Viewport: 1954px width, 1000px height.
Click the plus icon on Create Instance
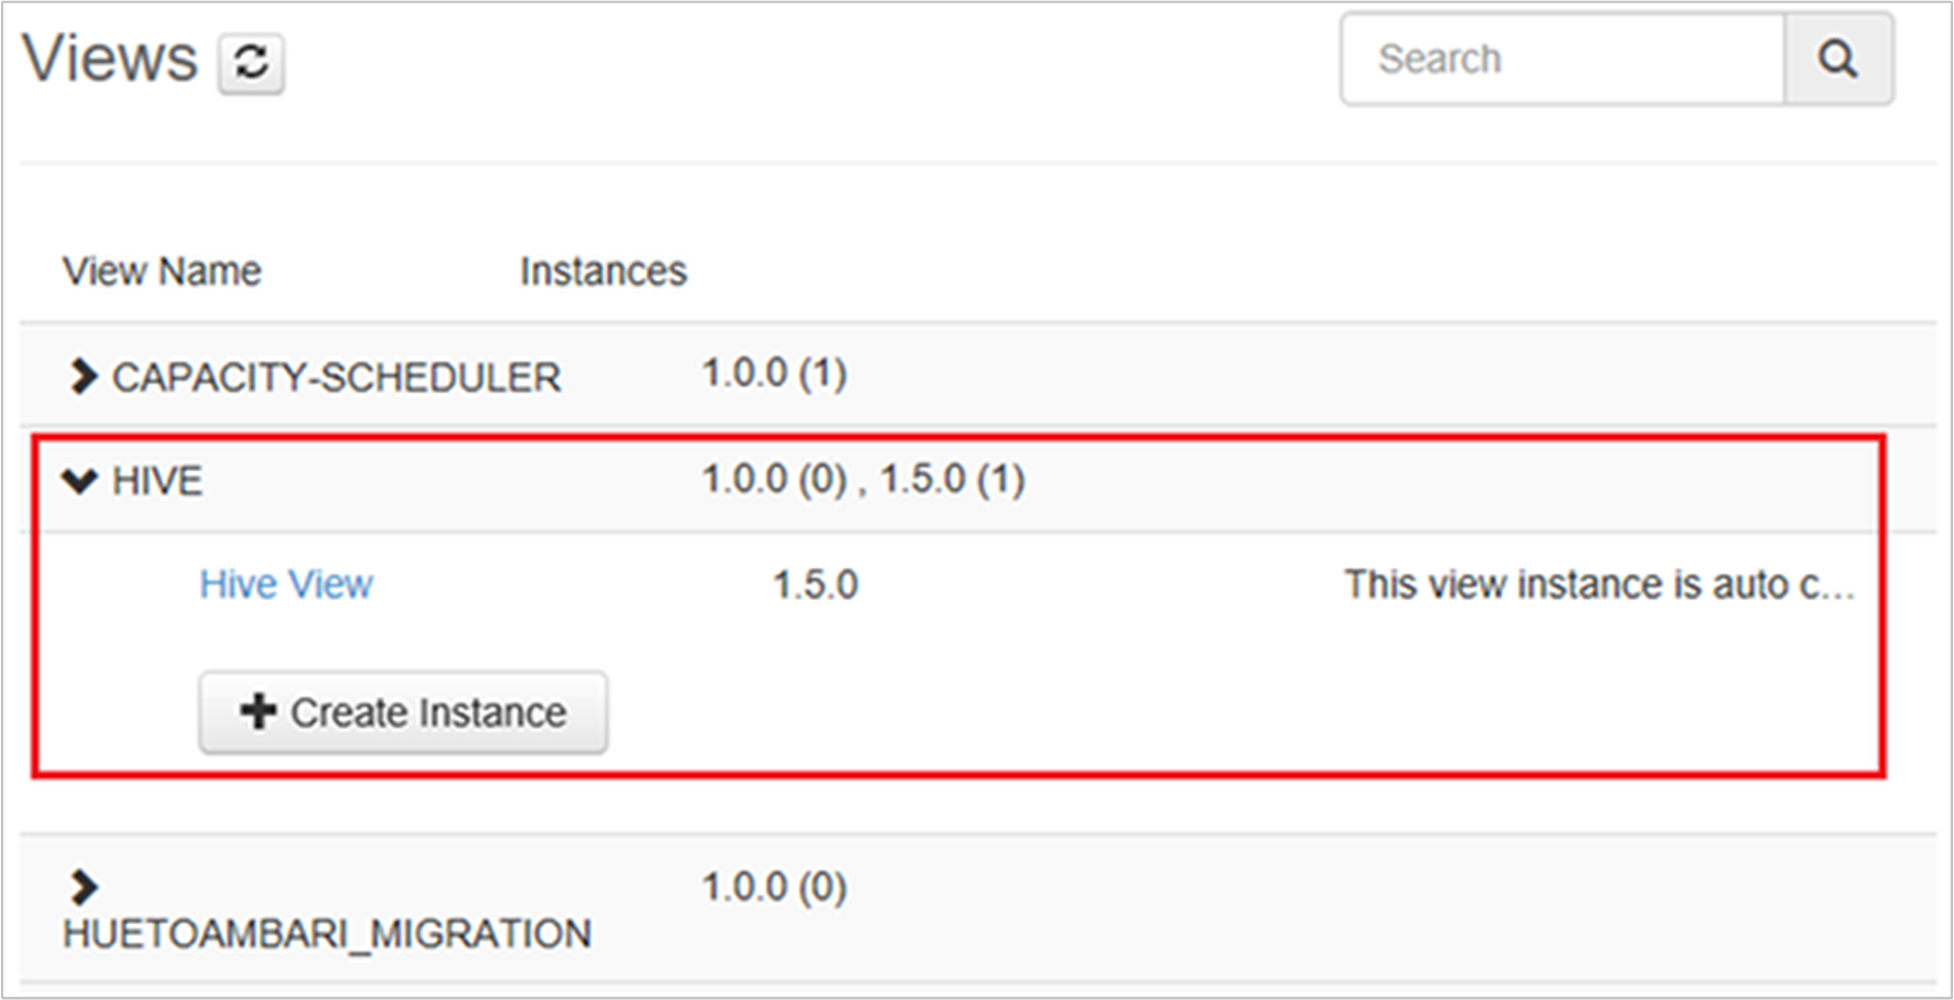pyautogui.click(x=258, y=712)
